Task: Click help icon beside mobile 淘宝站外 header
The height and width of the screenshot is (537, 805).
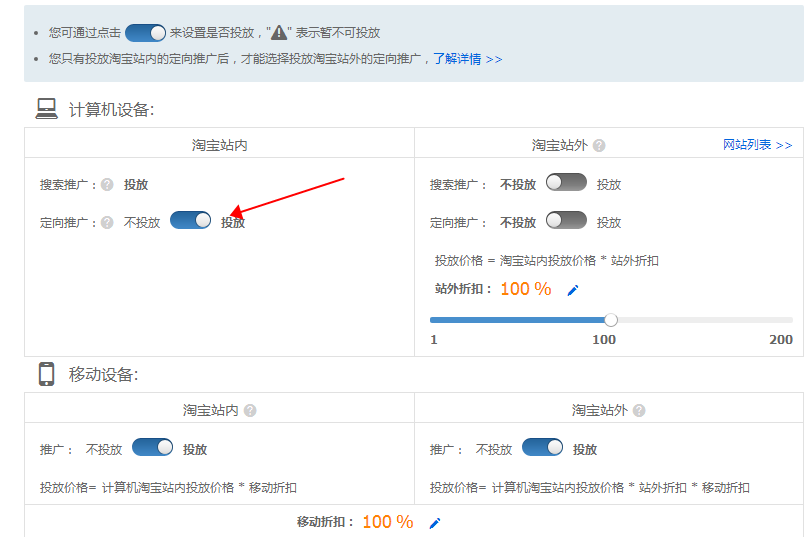Action: [x=639, y=411]
